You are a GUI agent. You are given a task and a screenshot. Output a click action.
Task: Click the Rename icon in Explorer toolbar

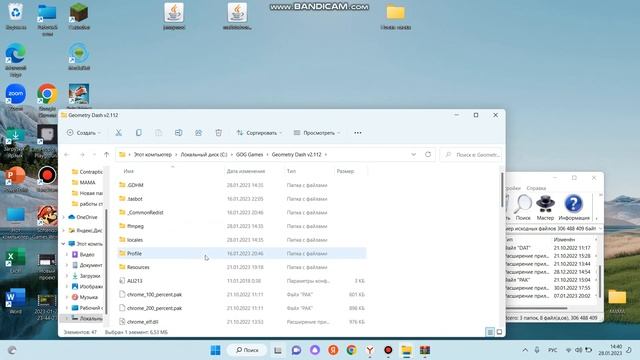pos(178,133)
